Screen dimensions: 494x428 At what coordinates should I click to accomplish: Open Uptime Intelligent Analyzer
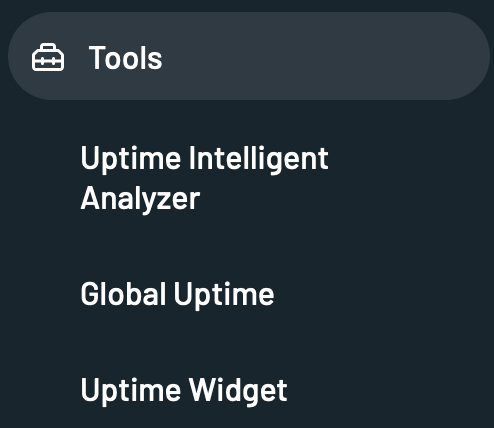coord(204,178)
